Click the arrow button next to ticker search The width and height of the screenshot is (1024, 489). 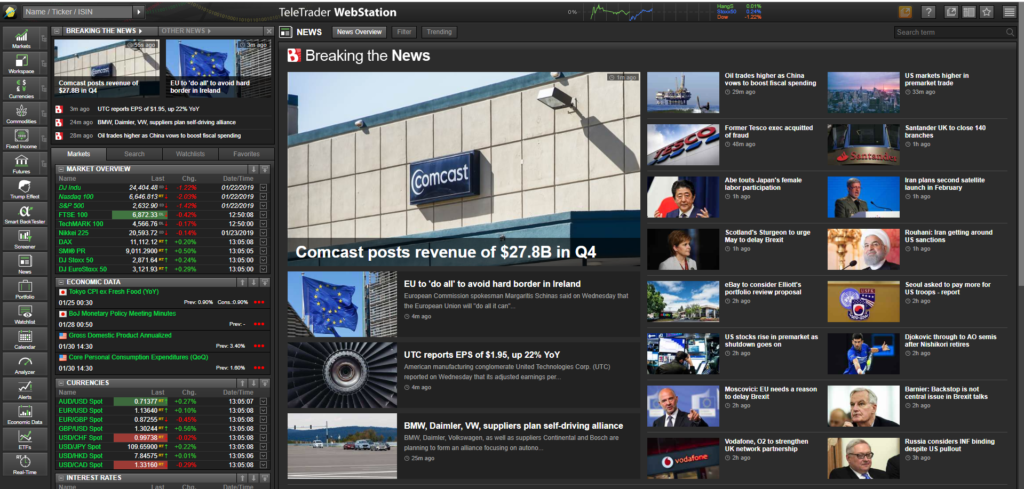(138, 12)
